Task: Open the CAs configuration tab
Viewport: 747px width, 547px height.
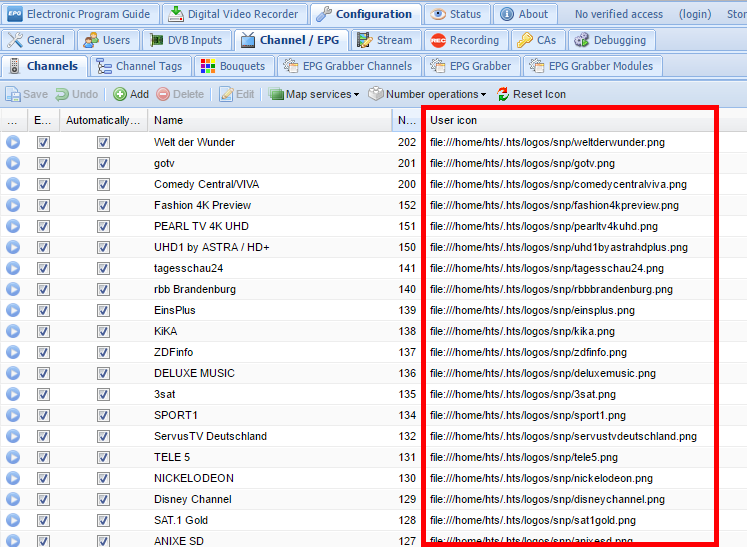Action: pyautogui.click(x=538, y=40)
